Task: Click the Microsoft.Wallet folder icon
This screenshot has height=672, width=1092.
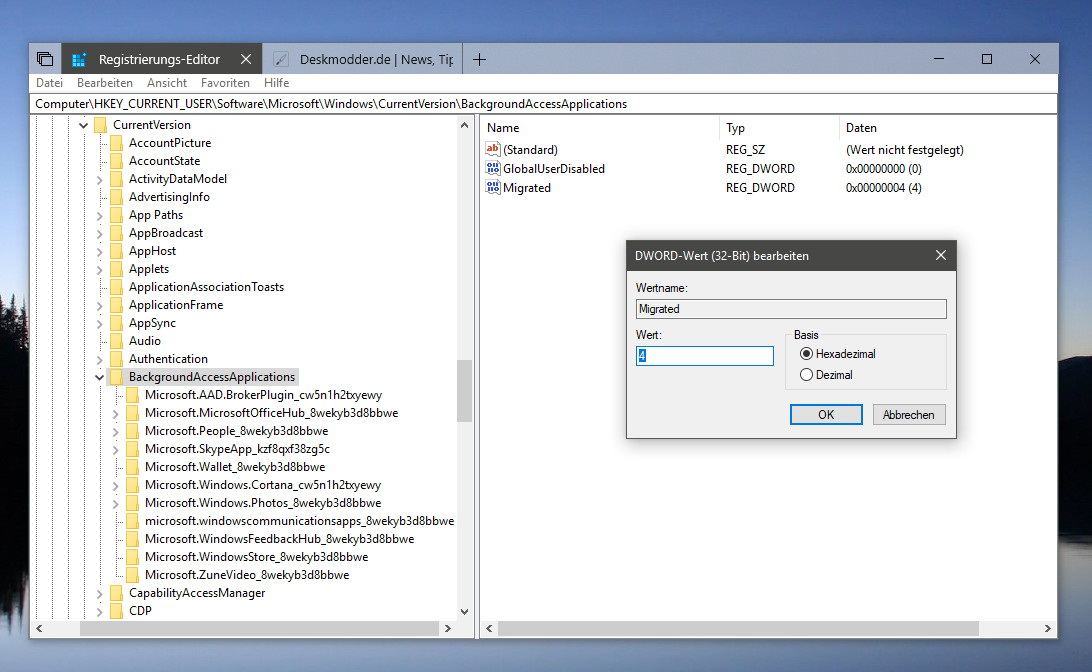Action: coord(132,467)
